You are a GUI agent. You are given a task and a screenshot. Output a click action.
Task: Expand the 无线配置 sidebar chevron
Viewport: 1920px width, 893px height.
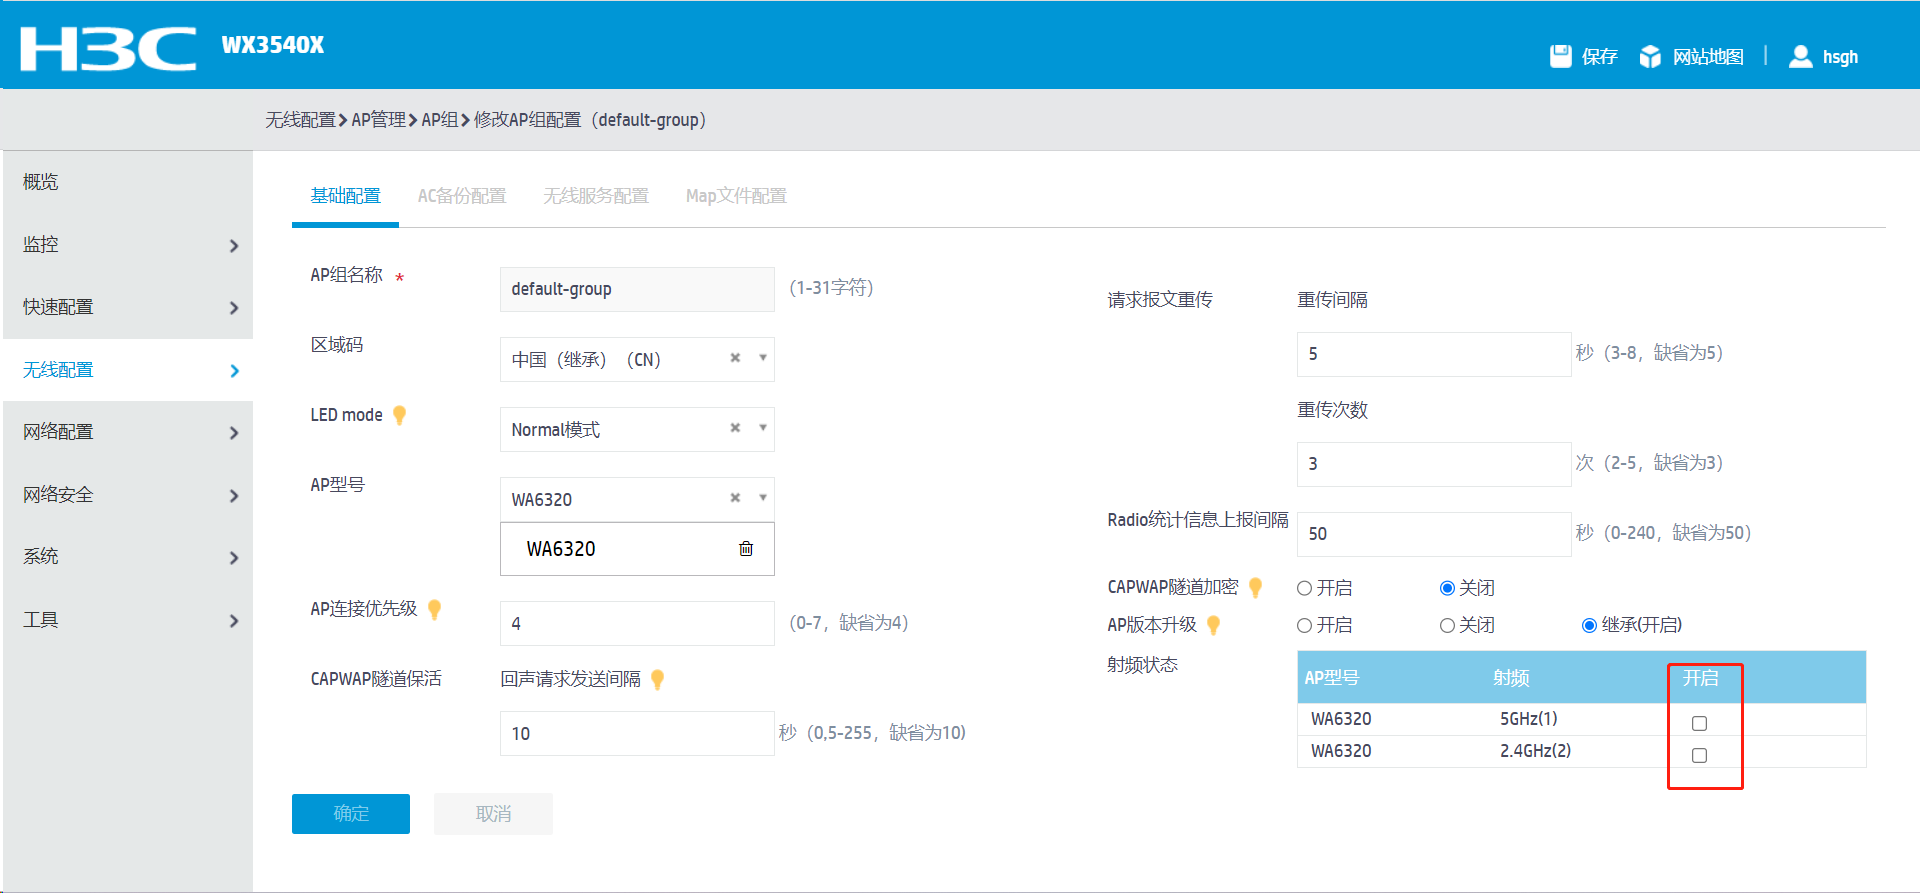point(235,371)
